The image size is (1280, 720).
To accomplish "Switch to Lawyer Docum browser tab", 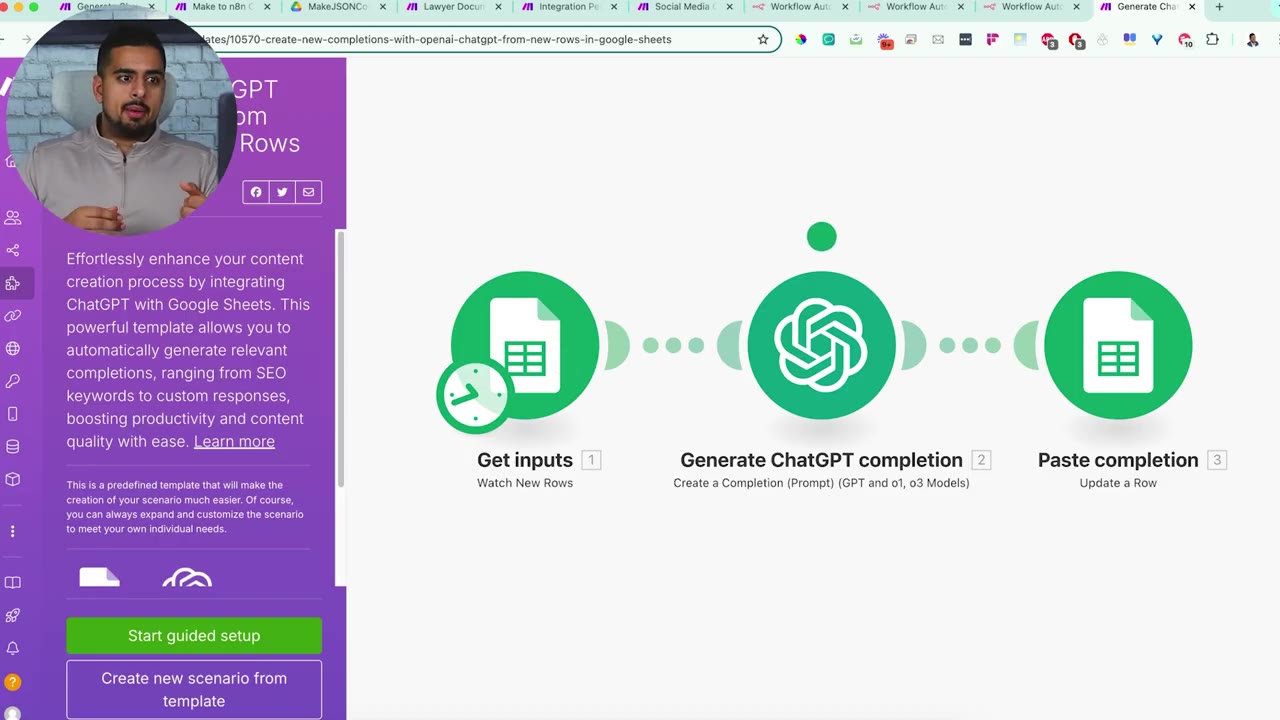I will [x=455, y=7].
